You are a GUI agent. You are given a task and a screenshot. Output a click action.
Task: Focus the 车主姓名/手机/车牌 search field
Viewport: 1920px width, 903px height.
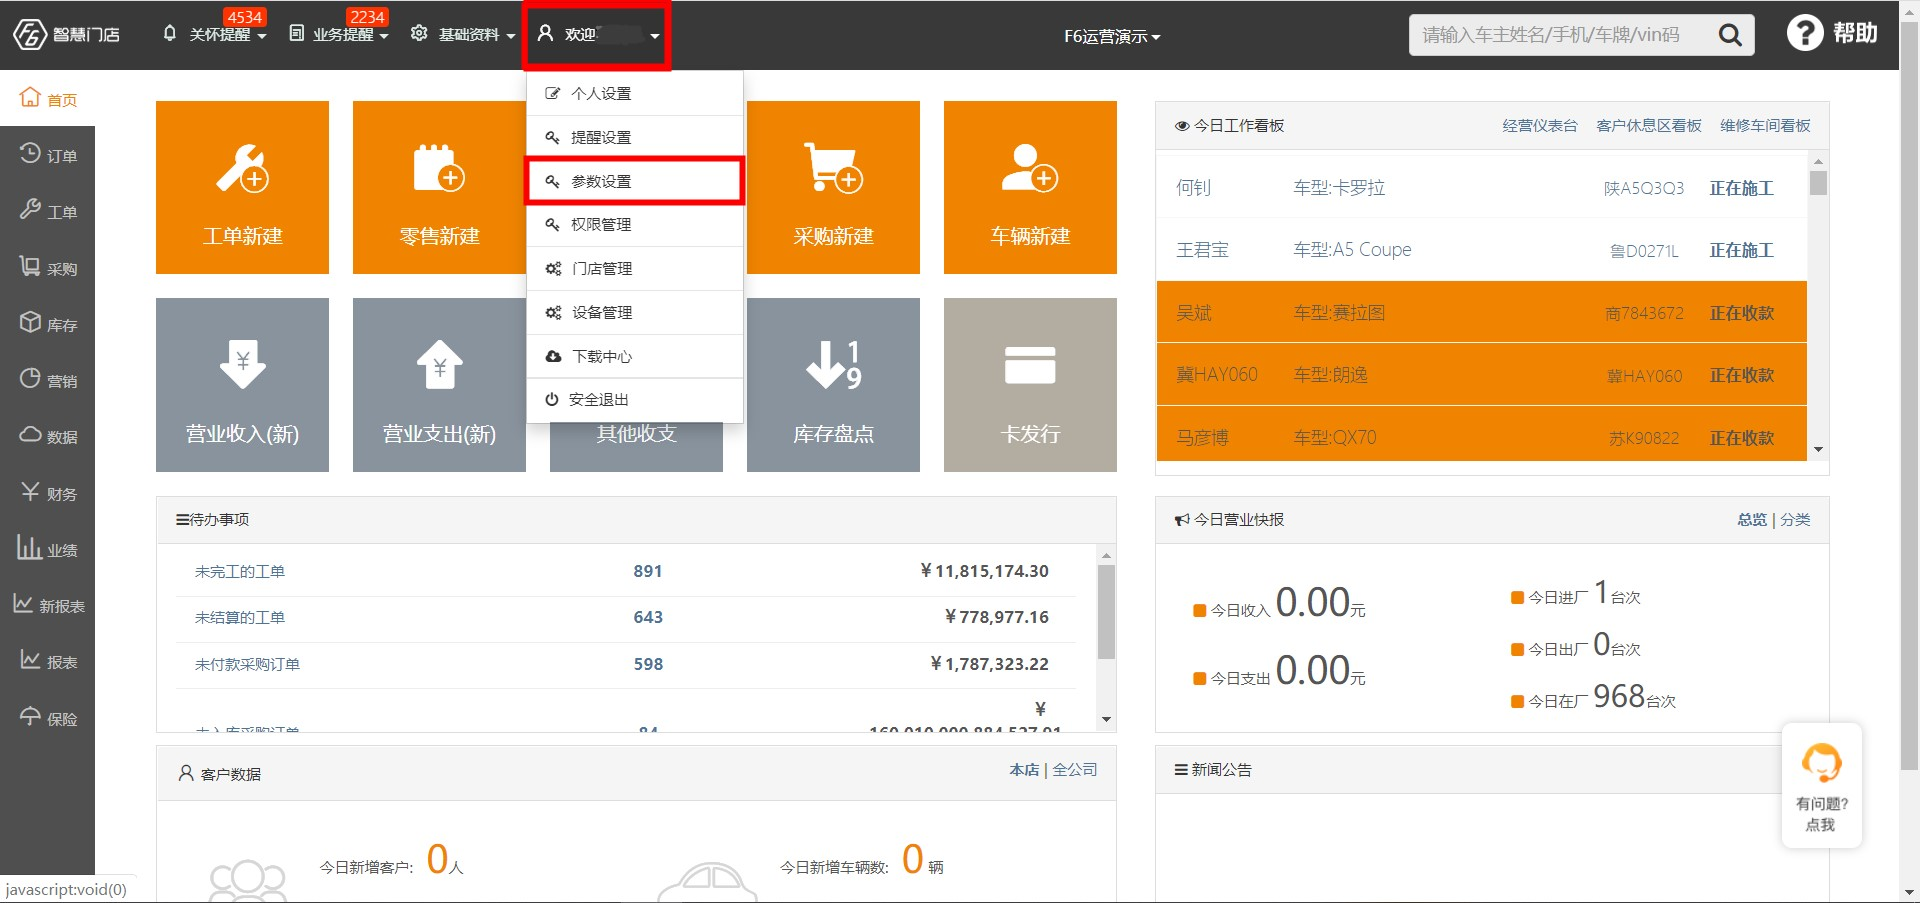(x=1560, y=35)
